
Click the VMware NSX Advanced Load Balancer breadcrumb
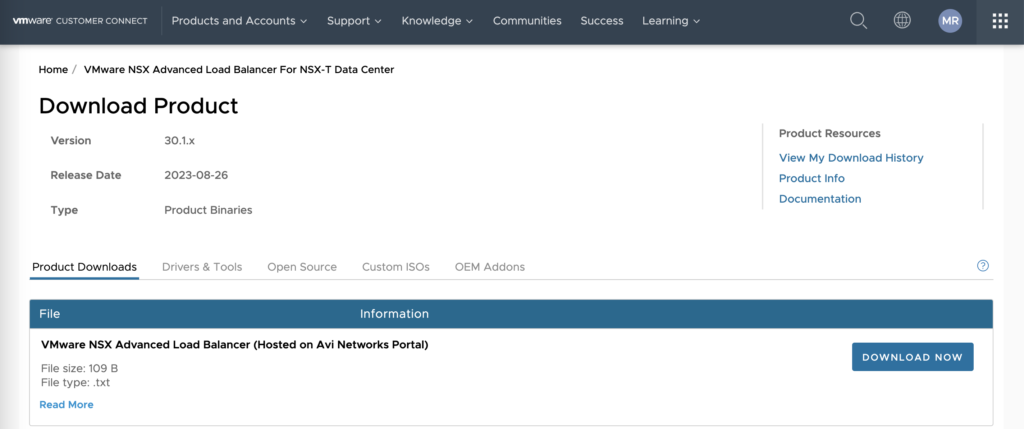coord(239,69)
